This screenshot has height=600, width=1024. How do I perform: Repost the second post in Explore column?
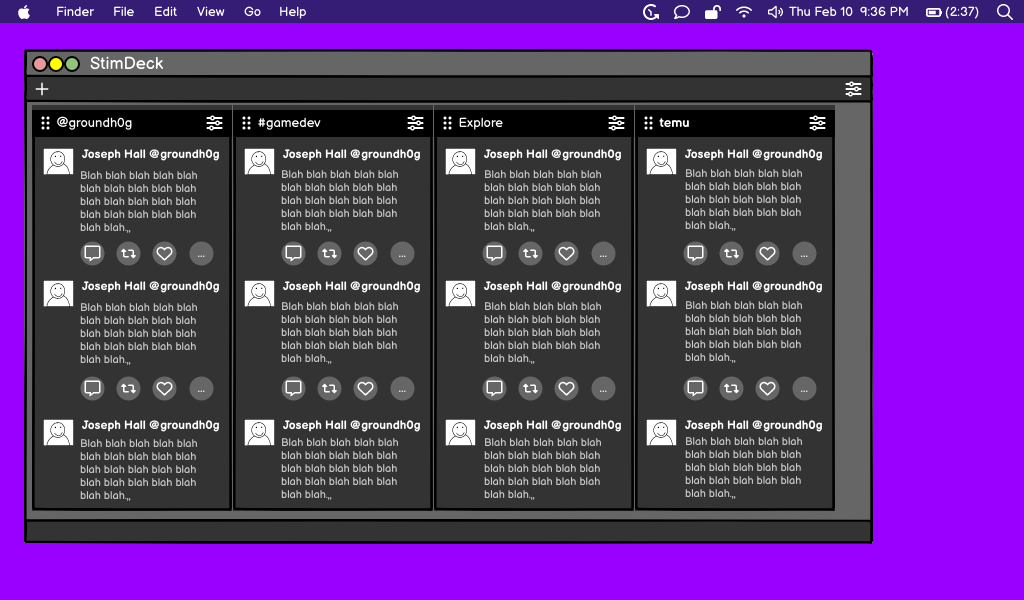click(531, 388)
